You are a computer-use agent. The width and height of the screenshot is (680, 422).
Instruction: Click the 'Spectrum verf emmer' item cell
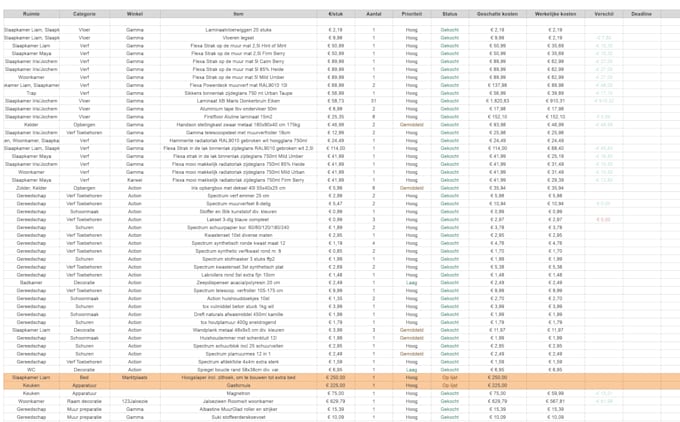coord(238,196)
